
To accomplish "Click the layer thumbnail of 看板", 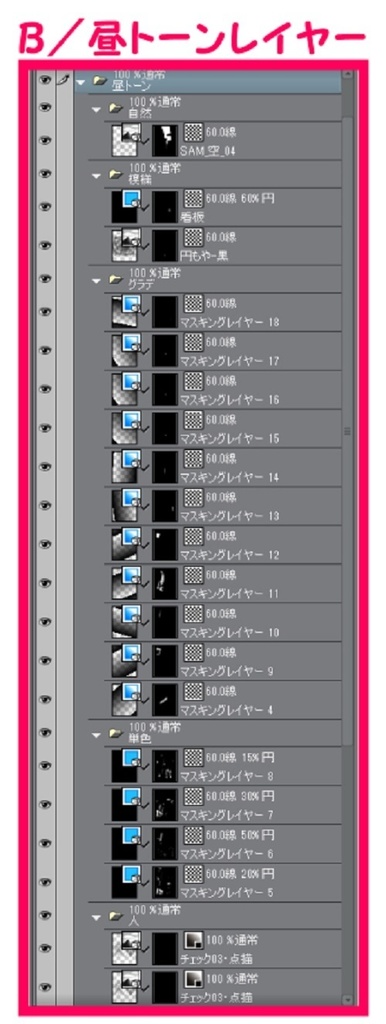I will click(x=126, y=206).
